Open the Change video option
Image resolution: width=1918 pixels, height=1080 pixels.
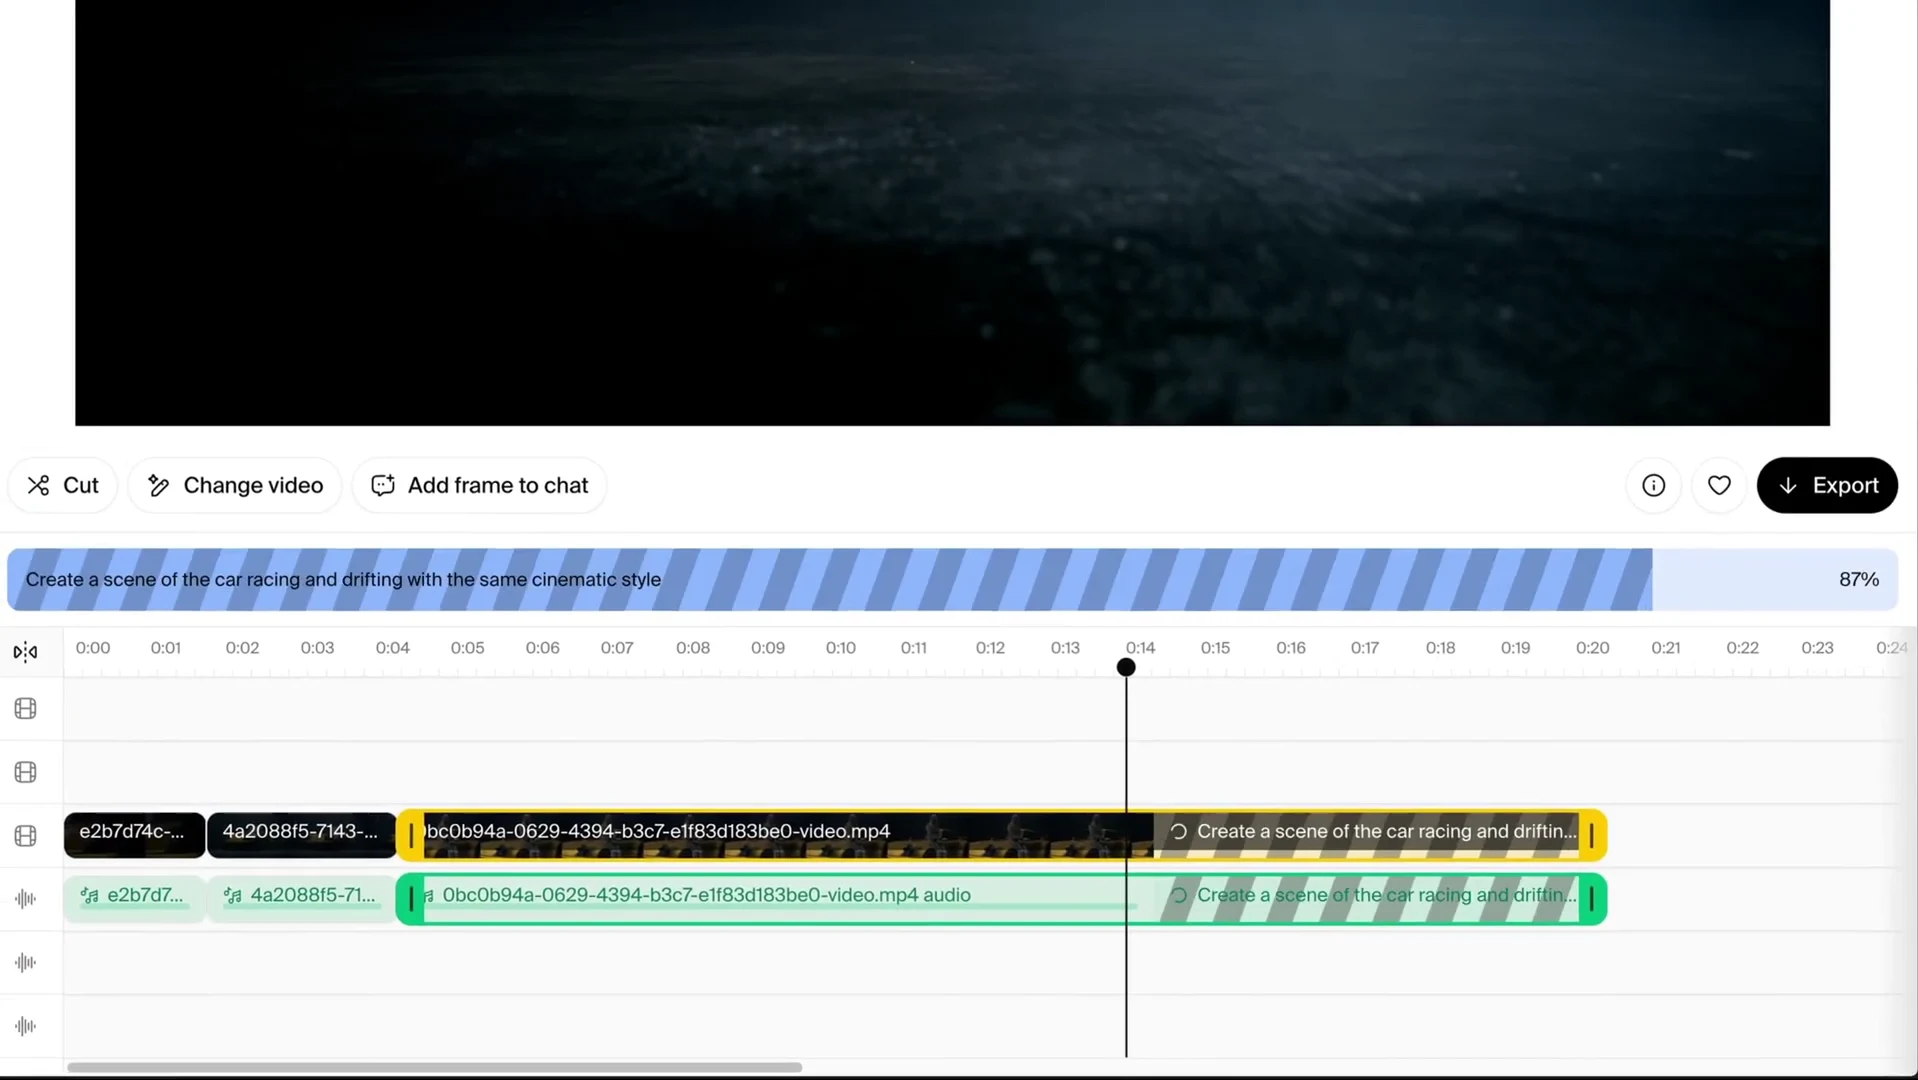pos(235,485)
